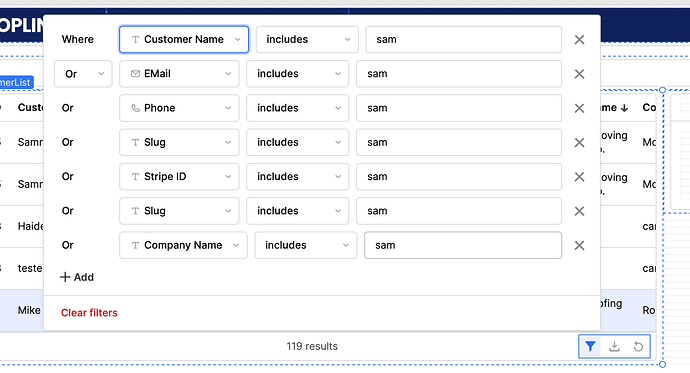Remove the Phone filter row
Image resolution: width=690 pixels, height=373 pixels.
click(x=579, y=108)
